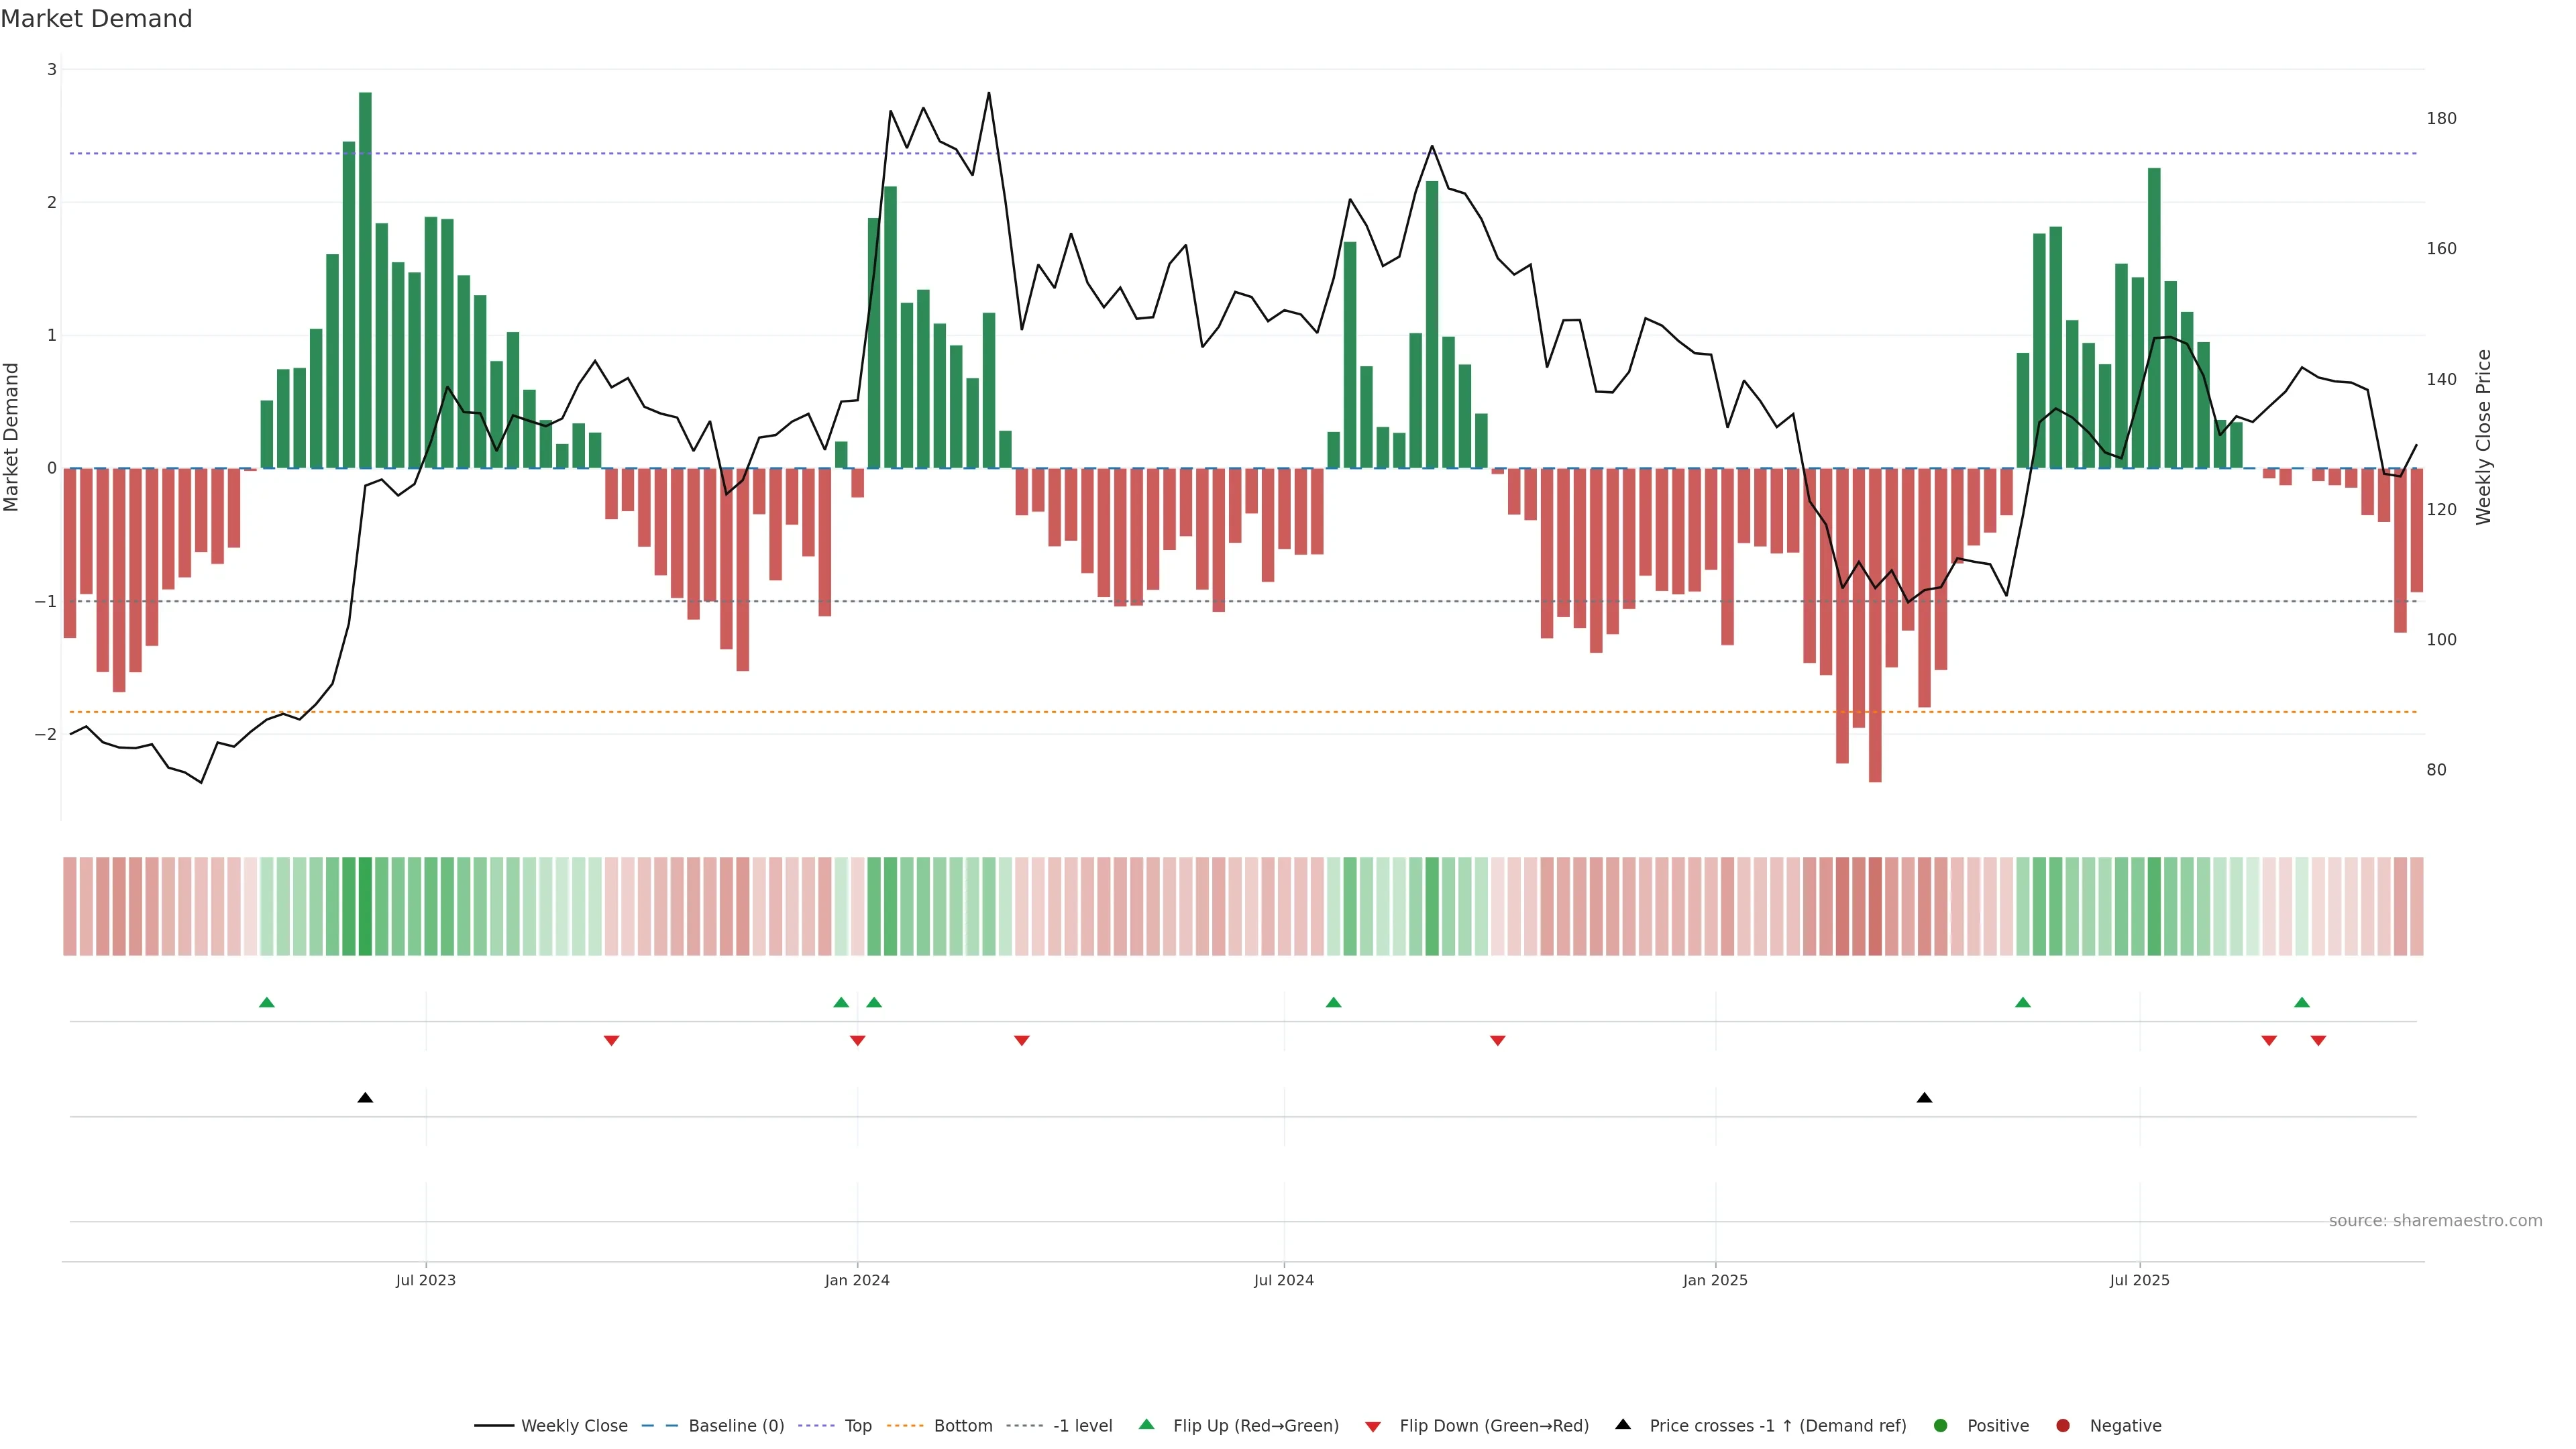Click the source: sharemaestro.com text
2576x1449 pixels.
[2435, 1221]
